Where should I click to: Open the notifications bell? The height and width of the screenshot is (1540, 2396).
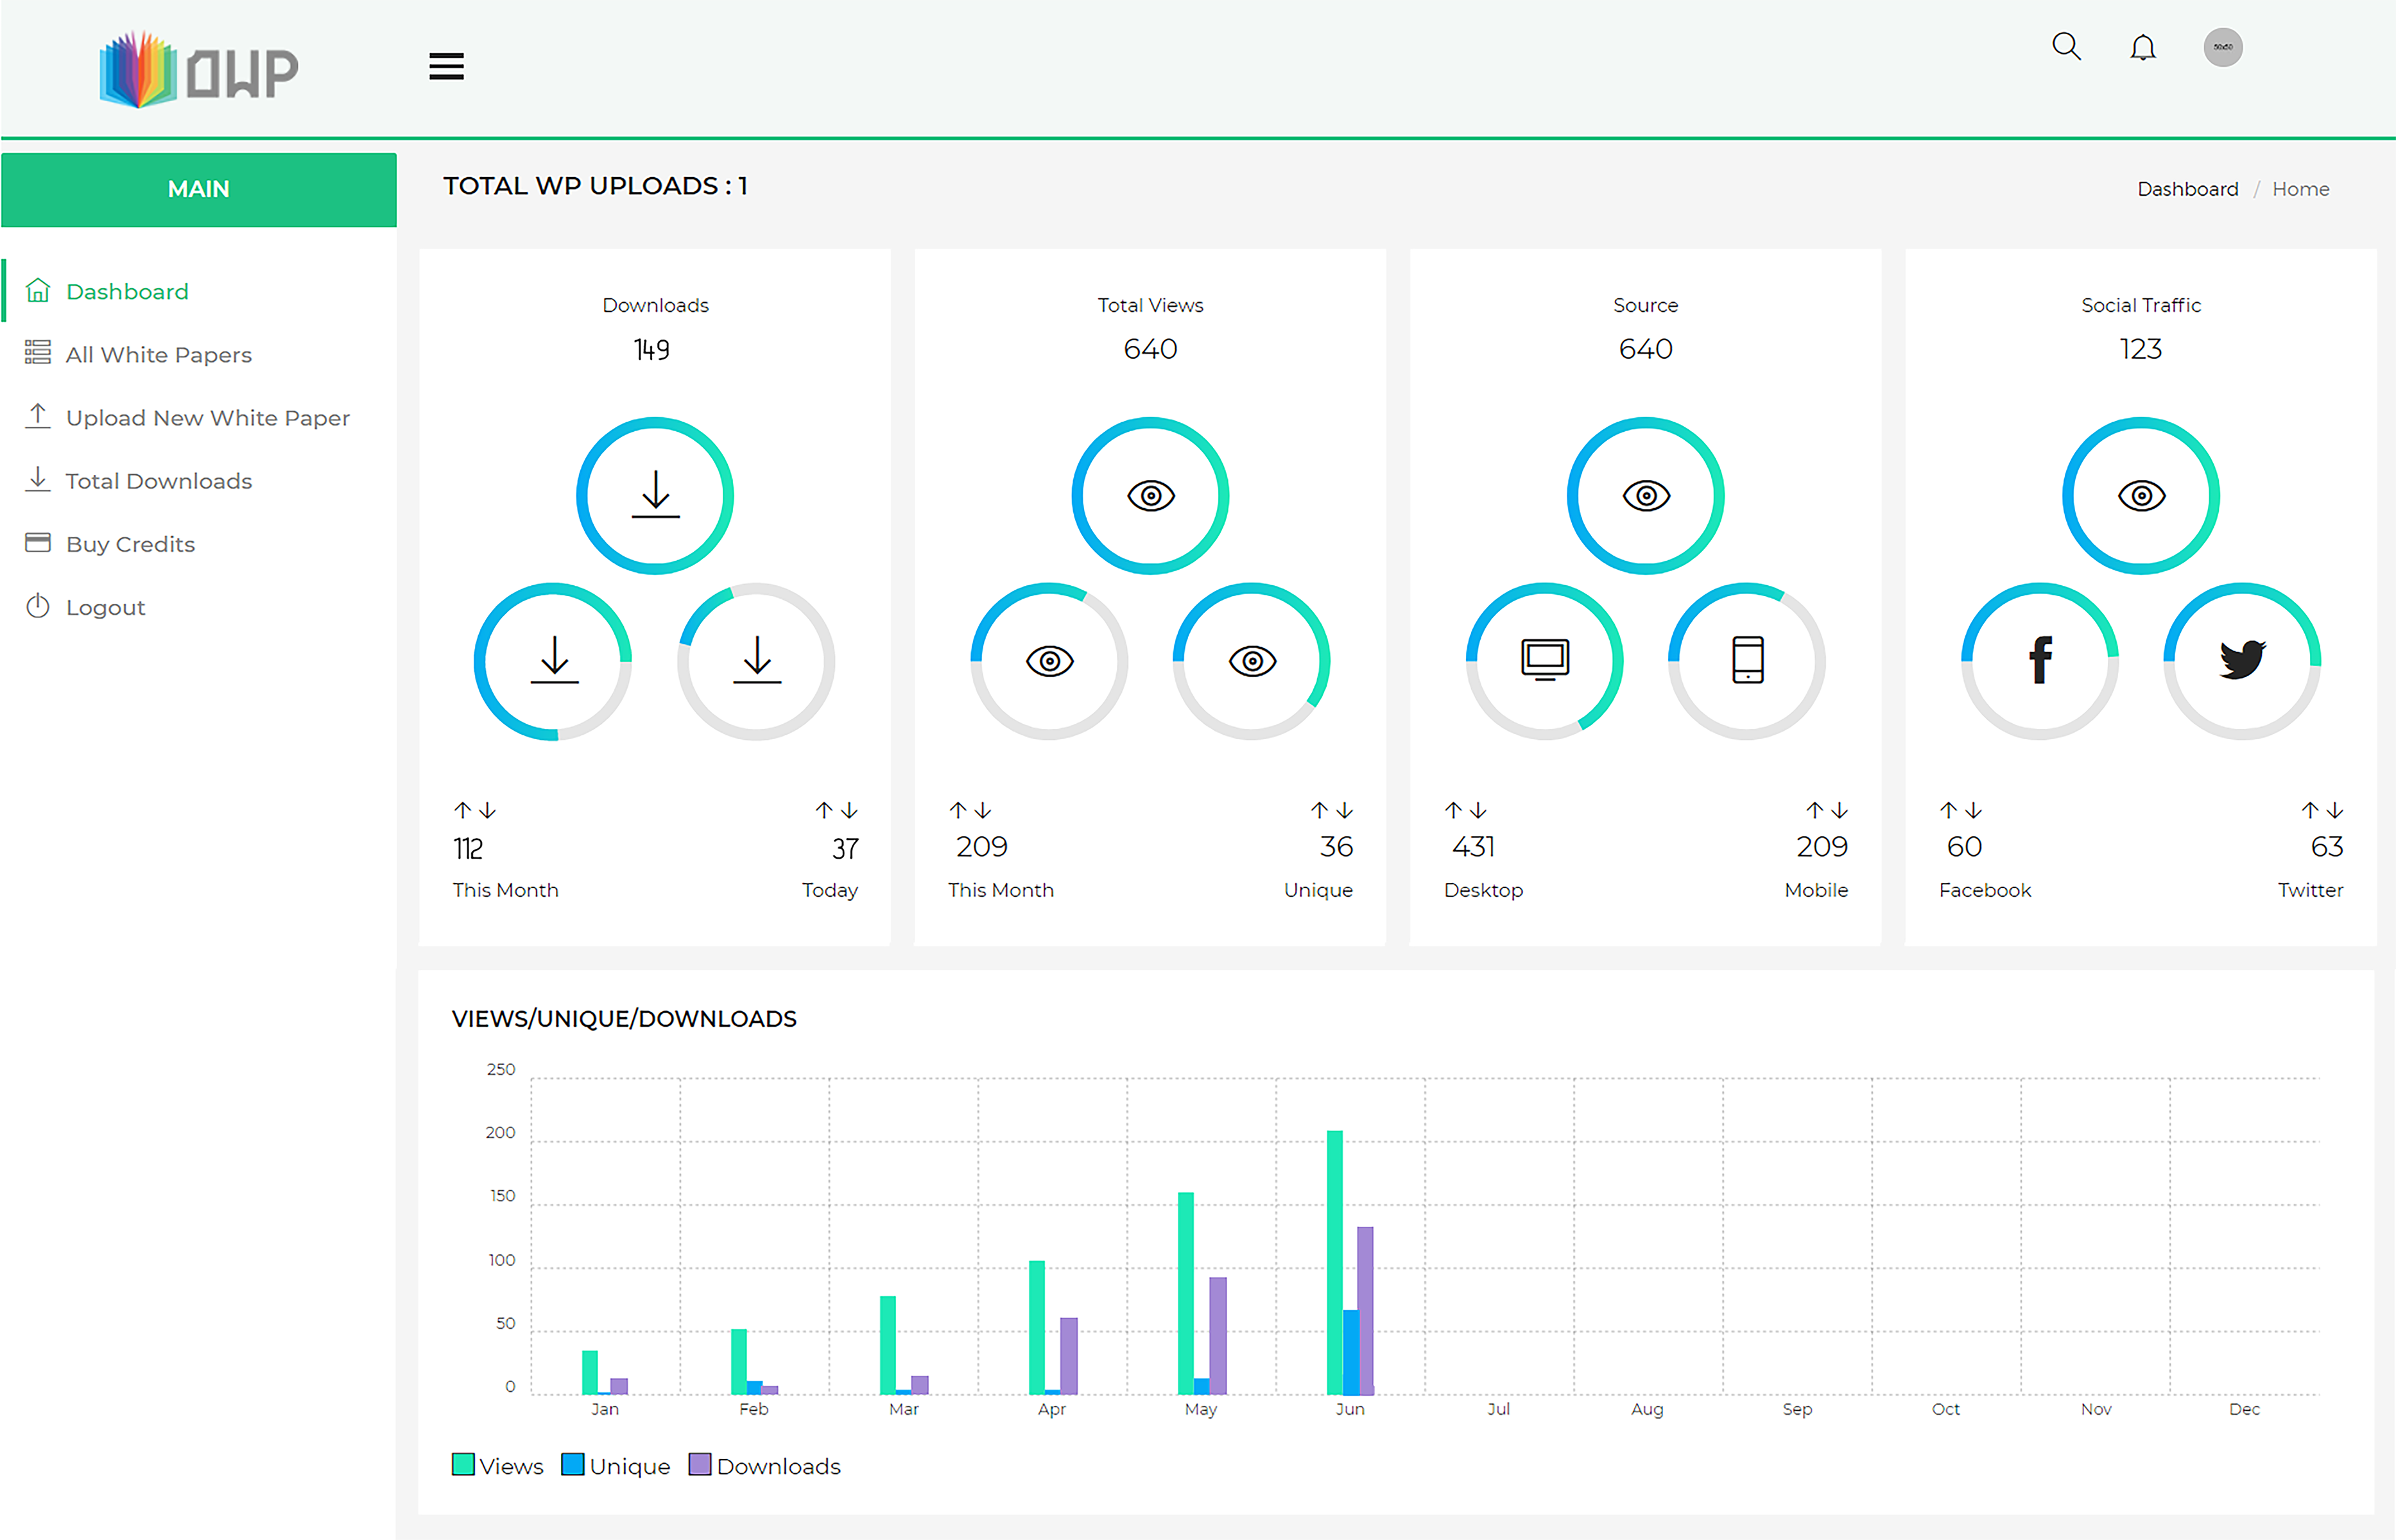[x=2142, y=48]
